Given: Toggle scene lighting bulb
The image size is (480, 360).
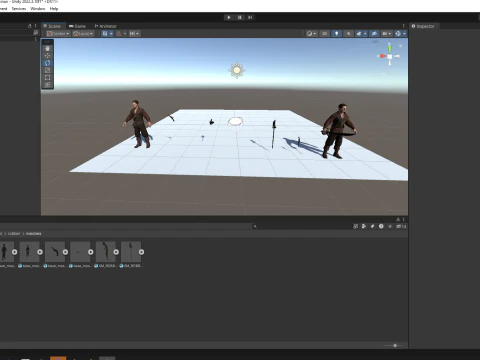Looking at the screenshot, I should [336, 34].
